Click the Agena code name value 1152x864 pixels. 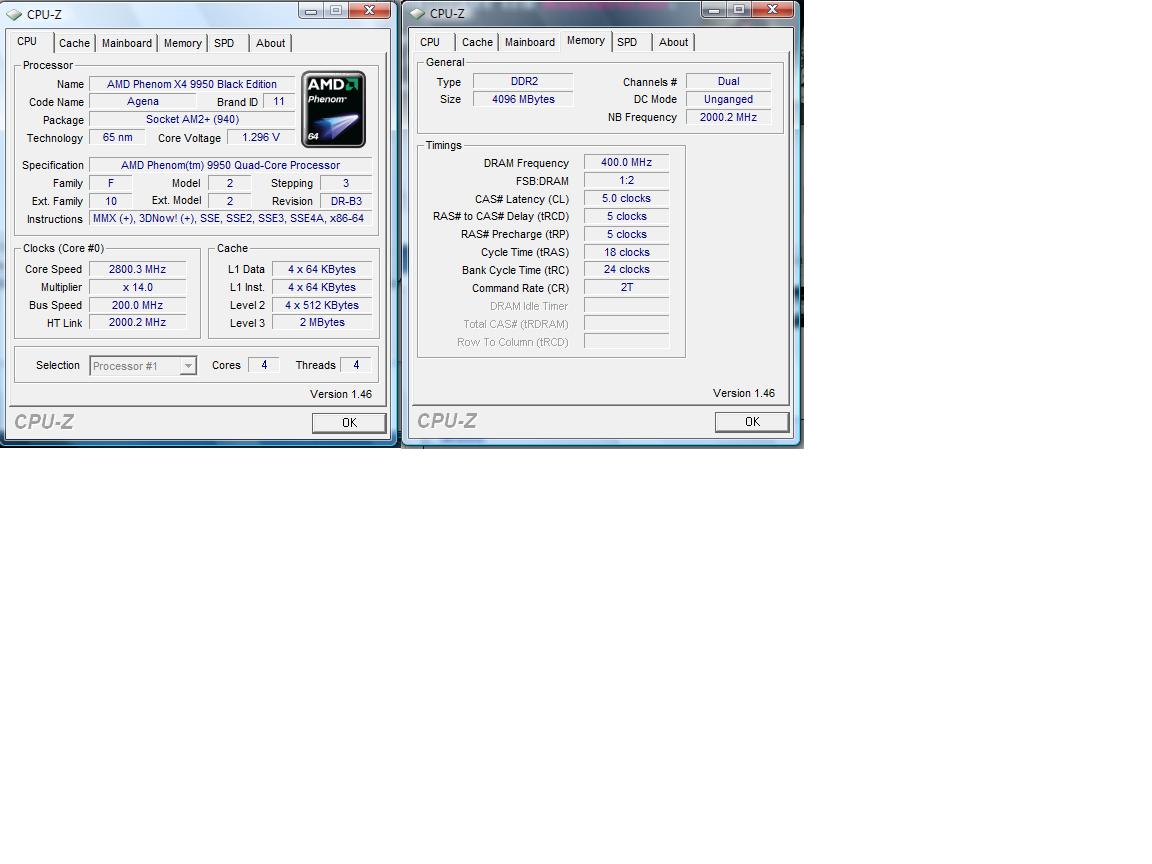coord(143,101)
